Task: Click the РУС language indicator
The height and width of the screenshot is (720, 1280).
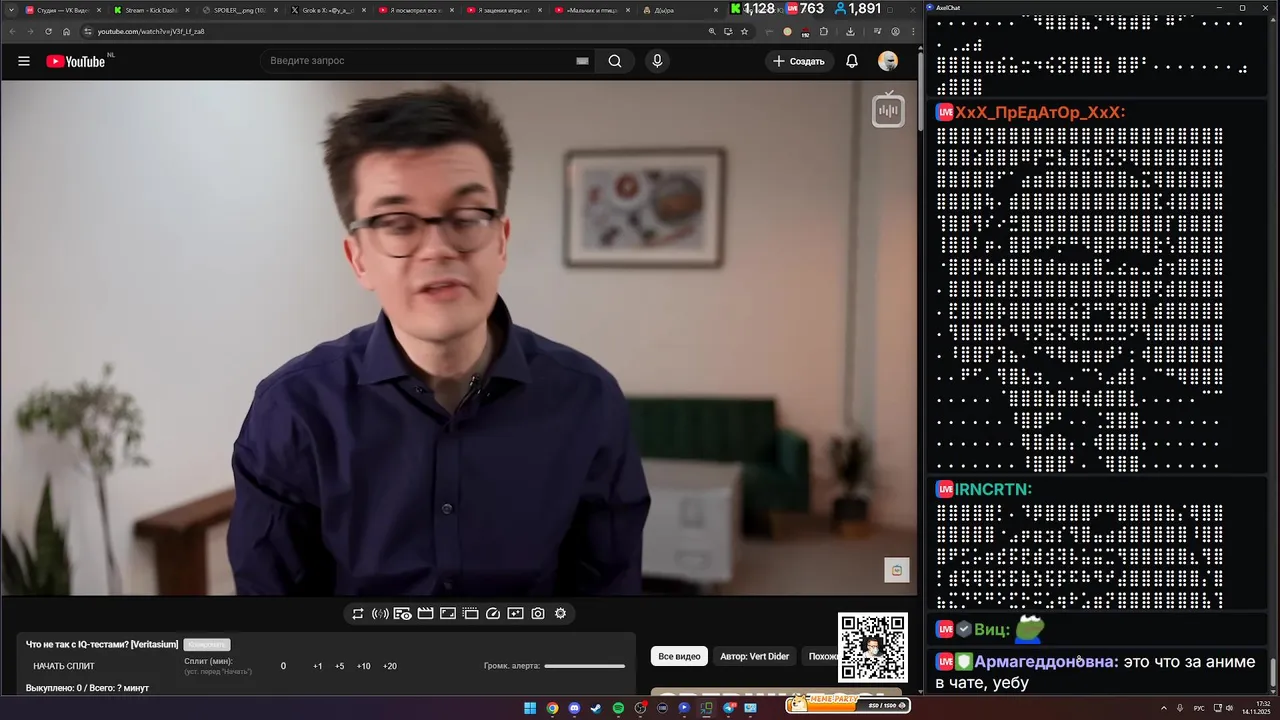Action: click(1199, 708)
